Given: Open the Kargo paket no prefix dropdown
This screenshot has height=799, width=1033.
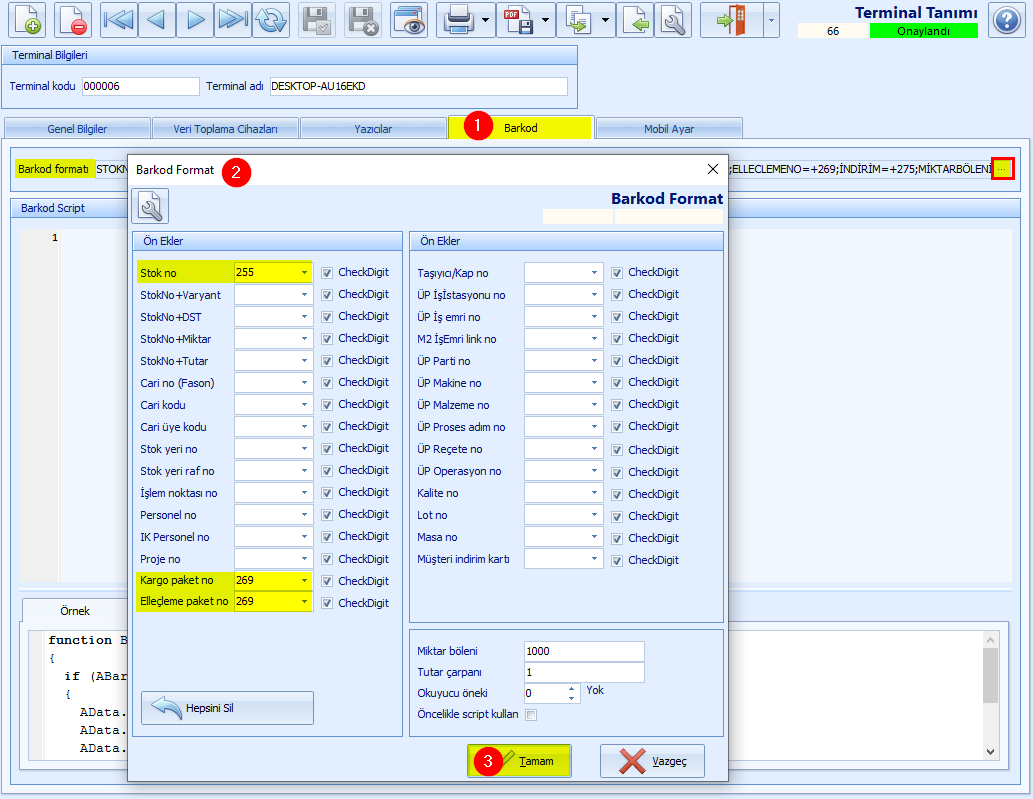Looking at the screenshot, I should [x=304, y=580].
